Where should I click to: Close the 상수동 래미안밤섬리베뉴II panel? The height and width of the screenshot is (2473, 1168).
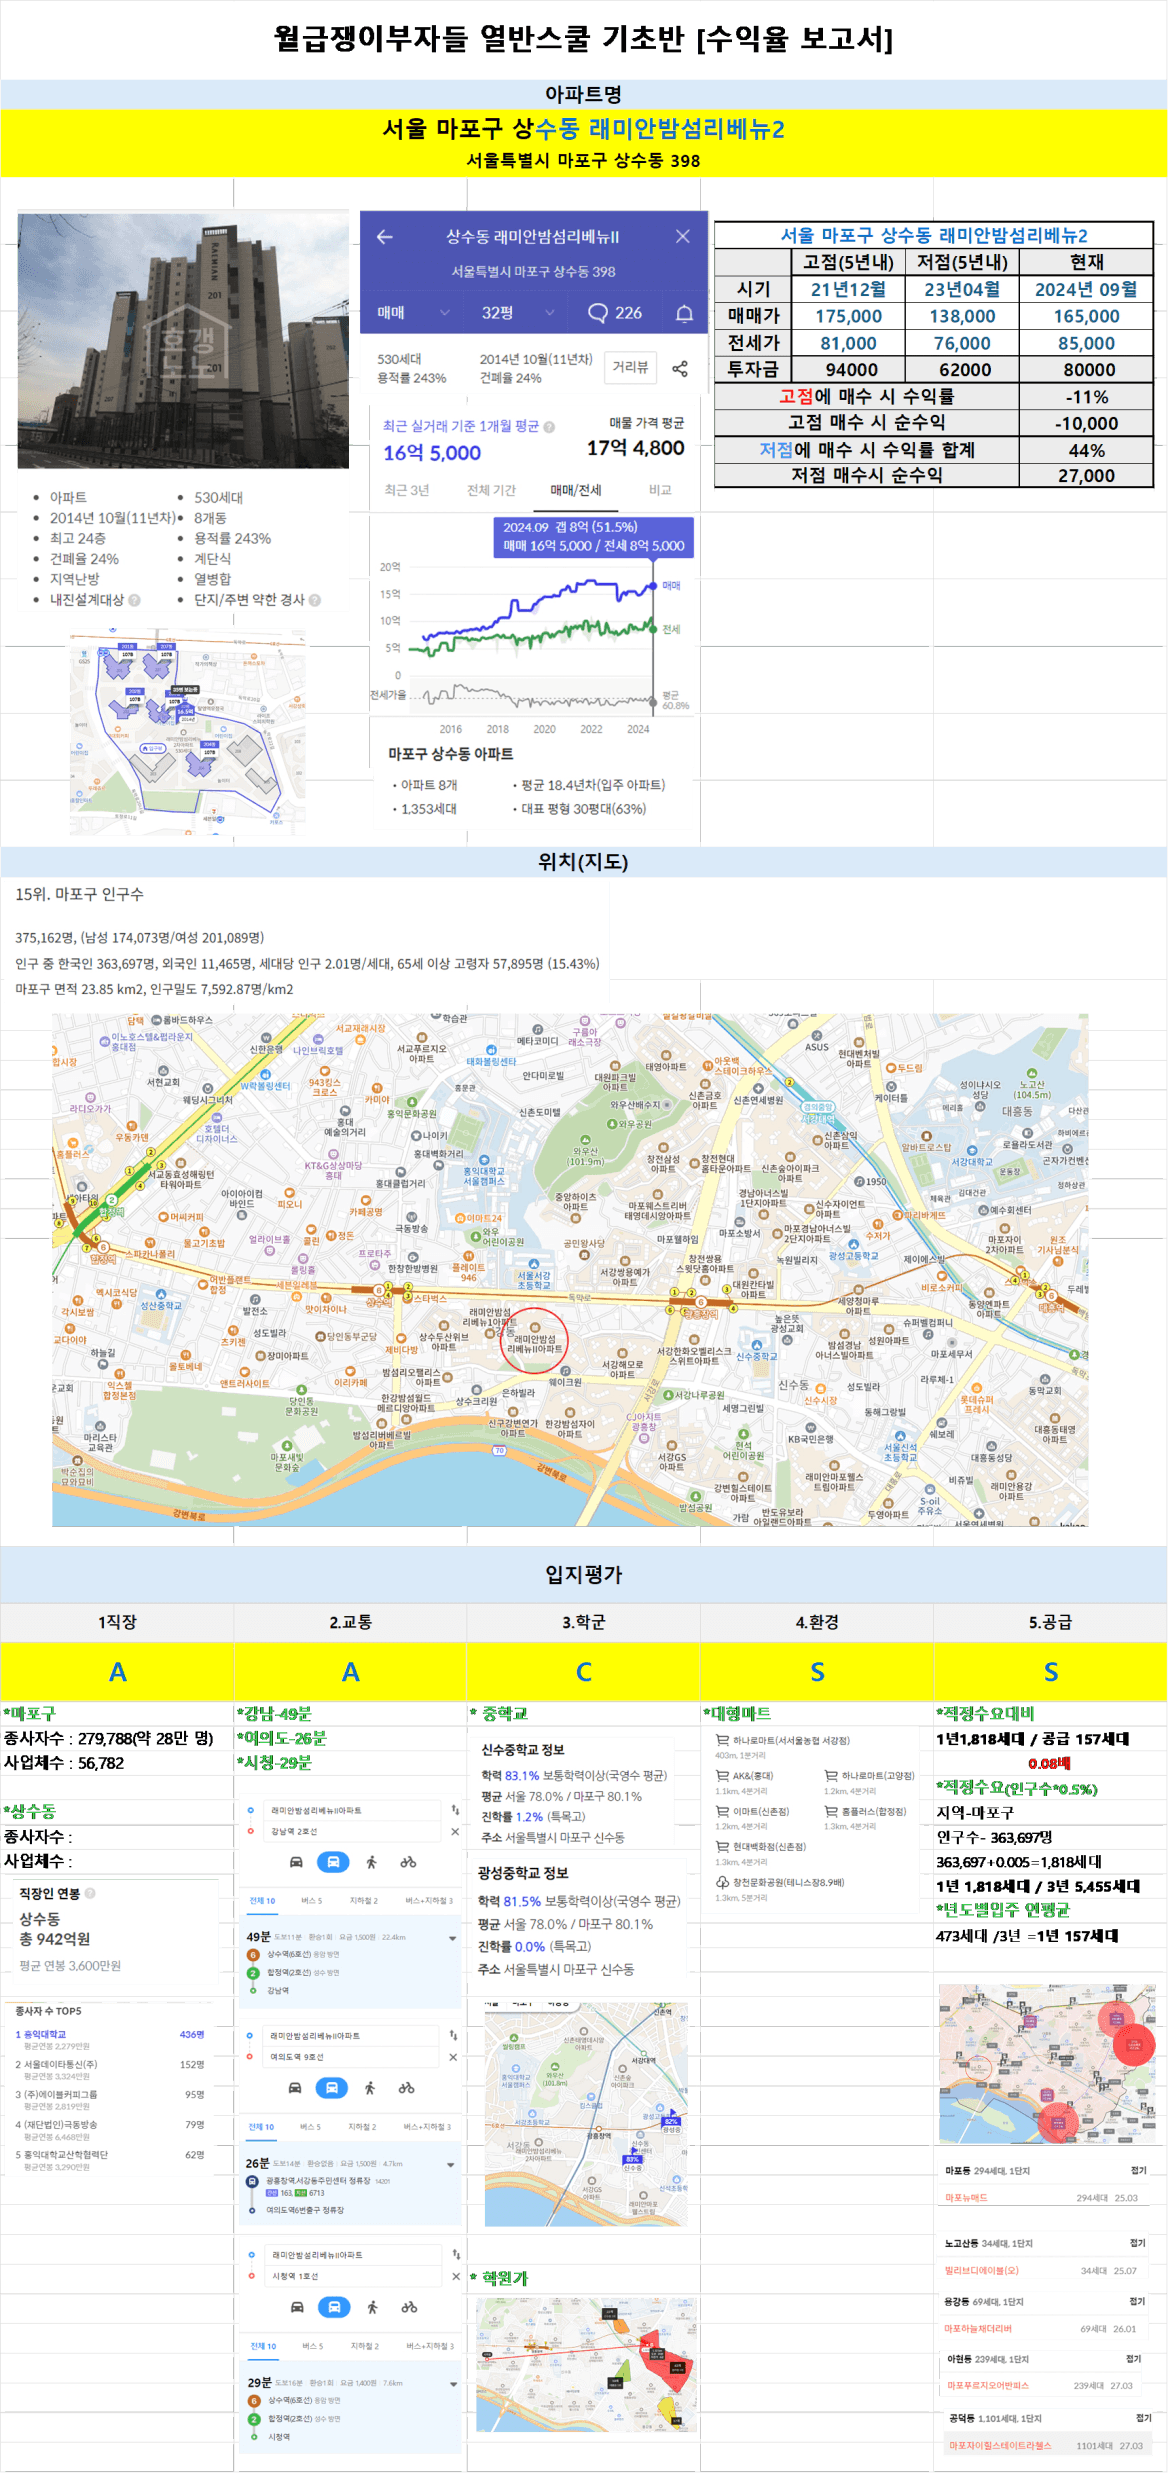[x=683, y=236]
